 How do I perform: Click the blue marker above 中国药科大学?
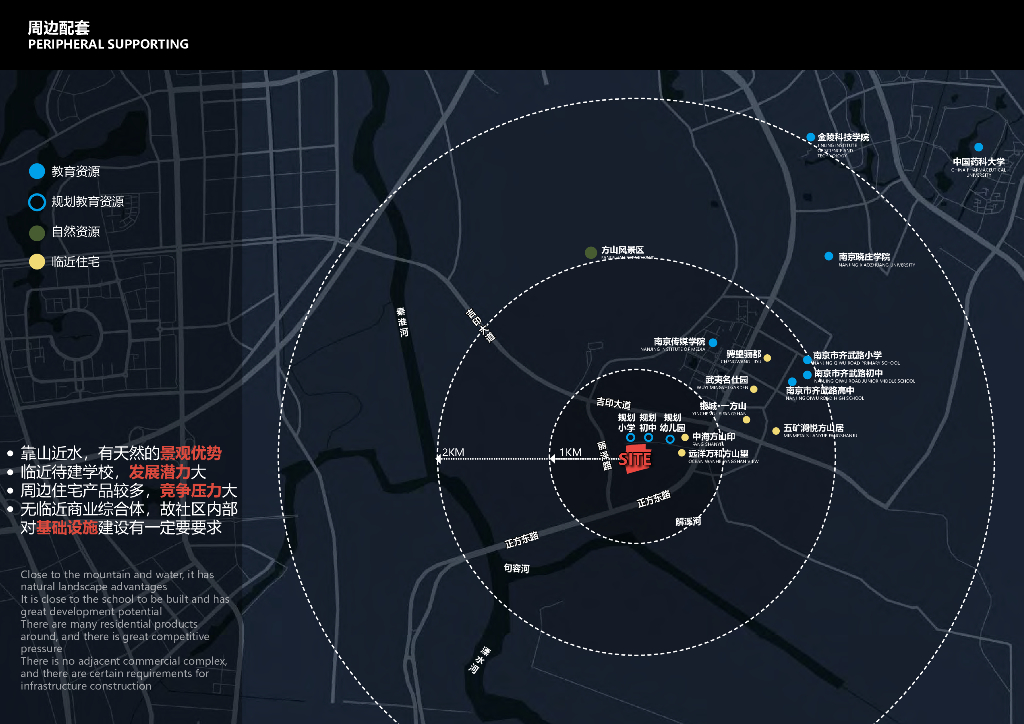click(x=978, y=148)
